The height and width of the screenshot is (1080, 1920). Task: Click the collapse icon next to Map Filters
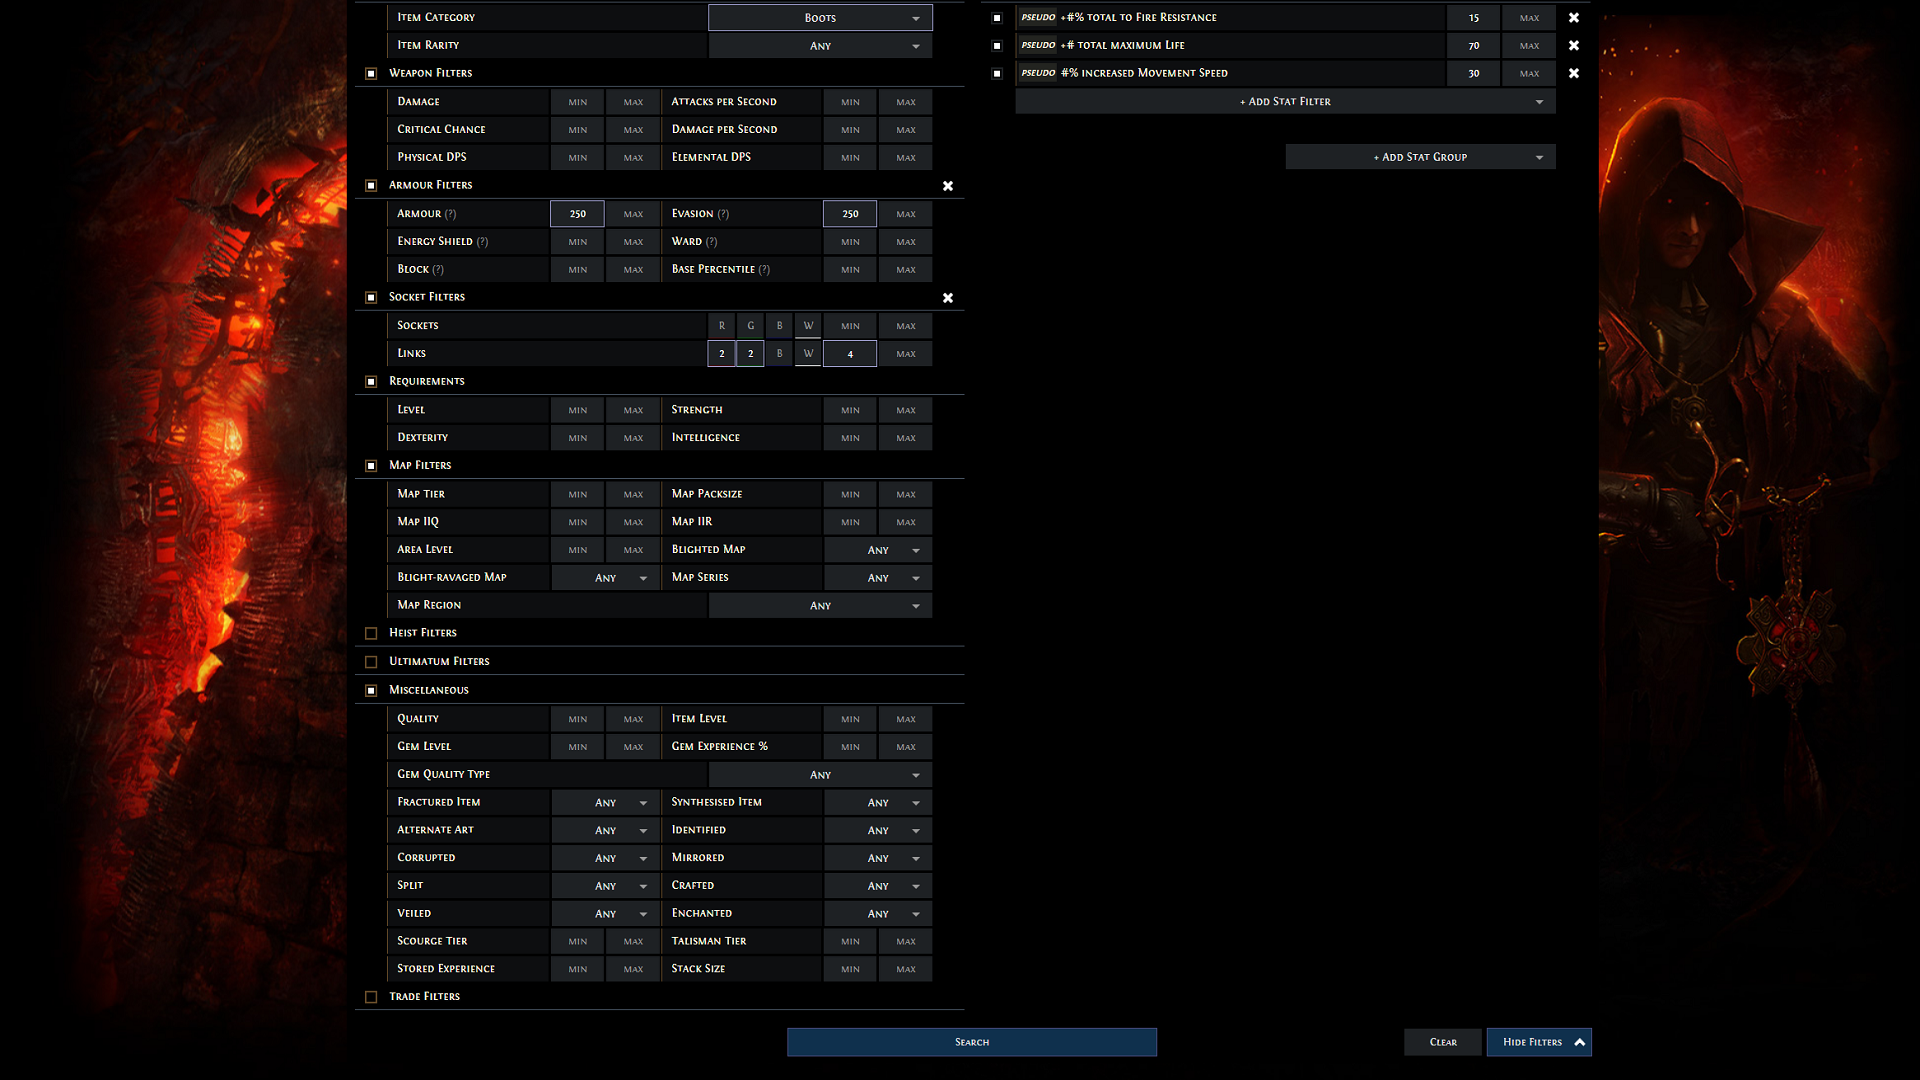pyautogui.click(x=372, y=464)
